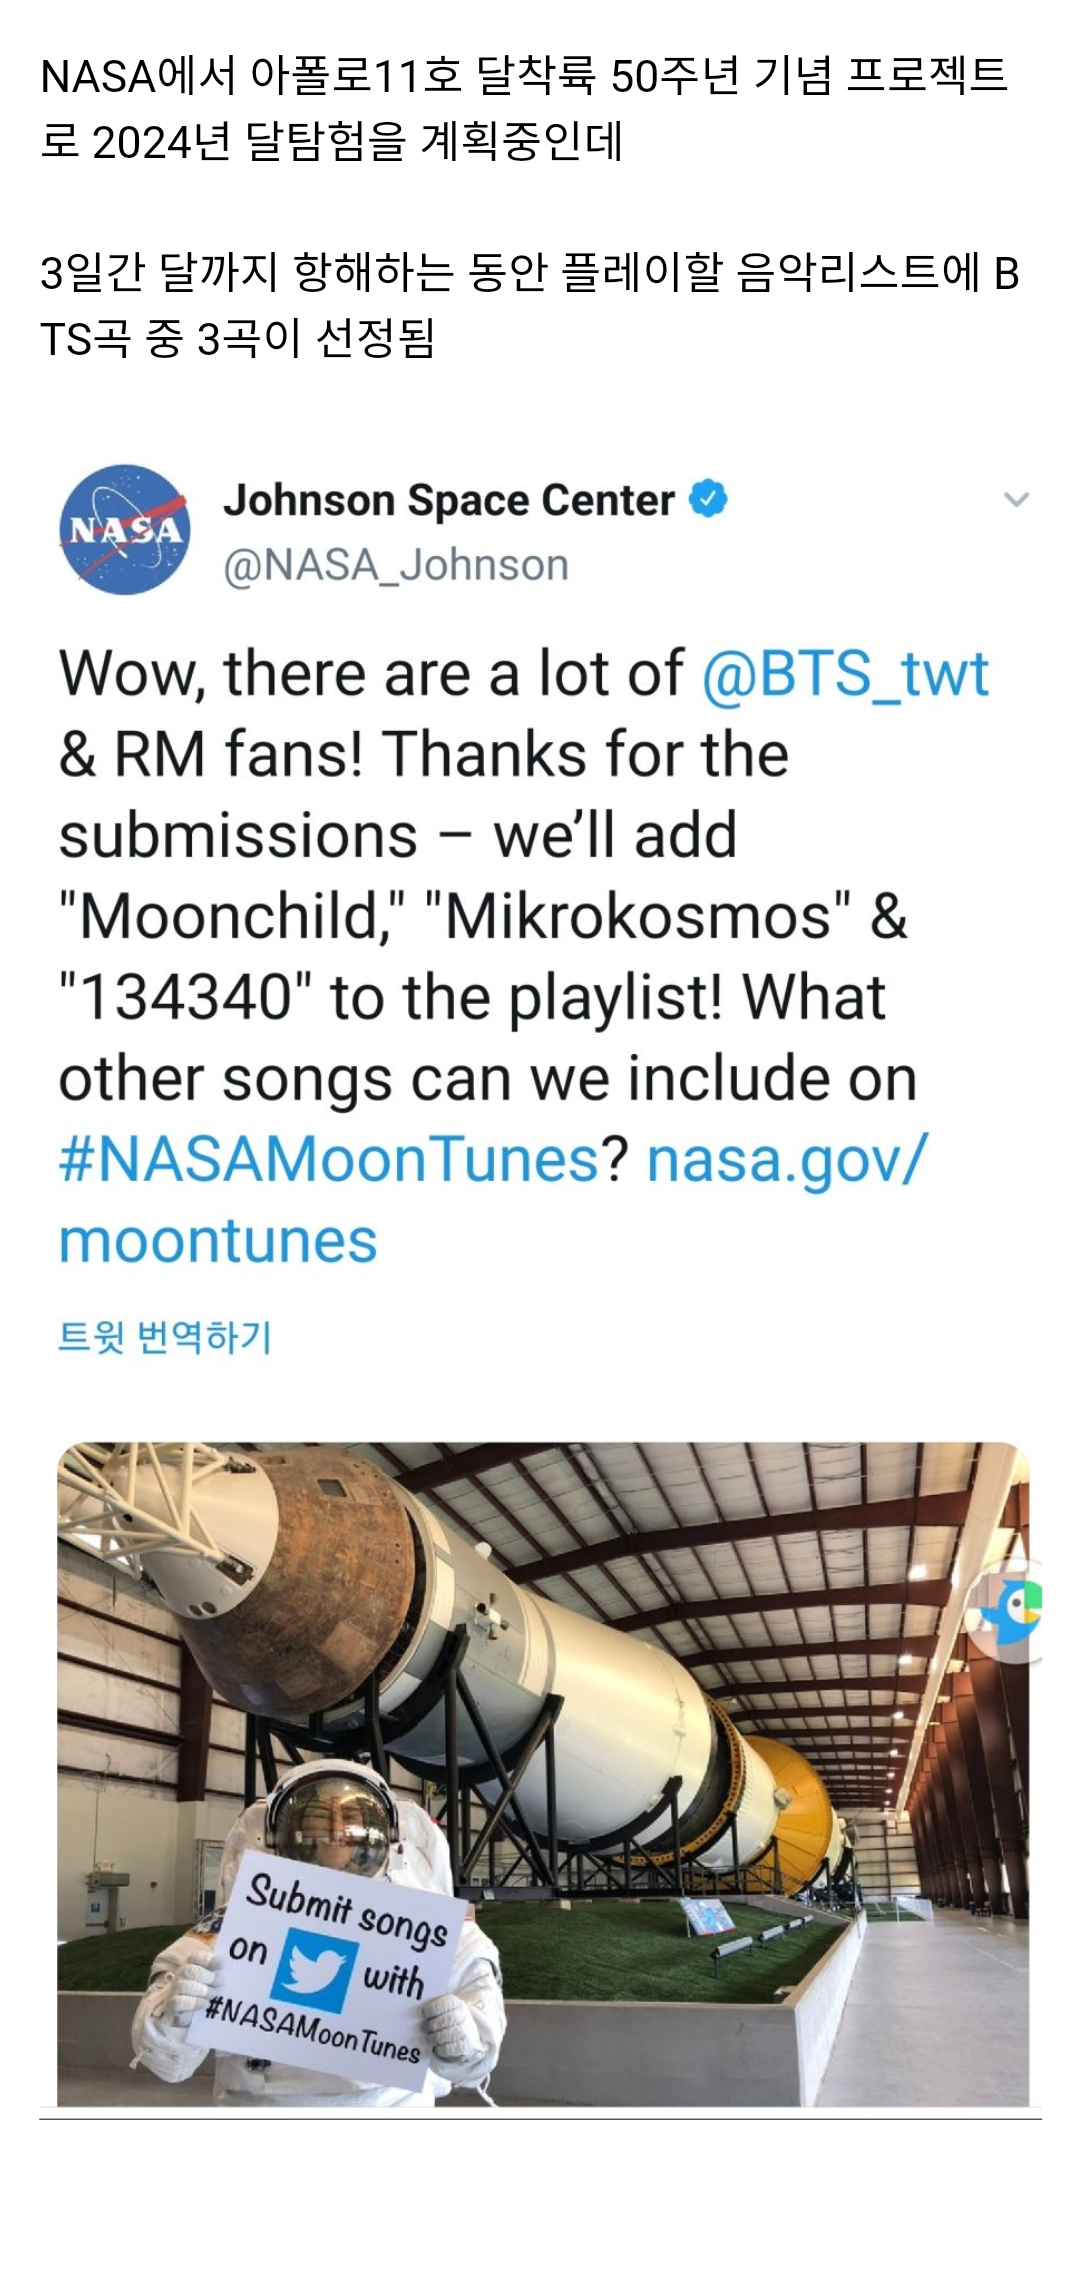Click the "Mikrokosmos" song title in the tweet

tap(638, 916)
